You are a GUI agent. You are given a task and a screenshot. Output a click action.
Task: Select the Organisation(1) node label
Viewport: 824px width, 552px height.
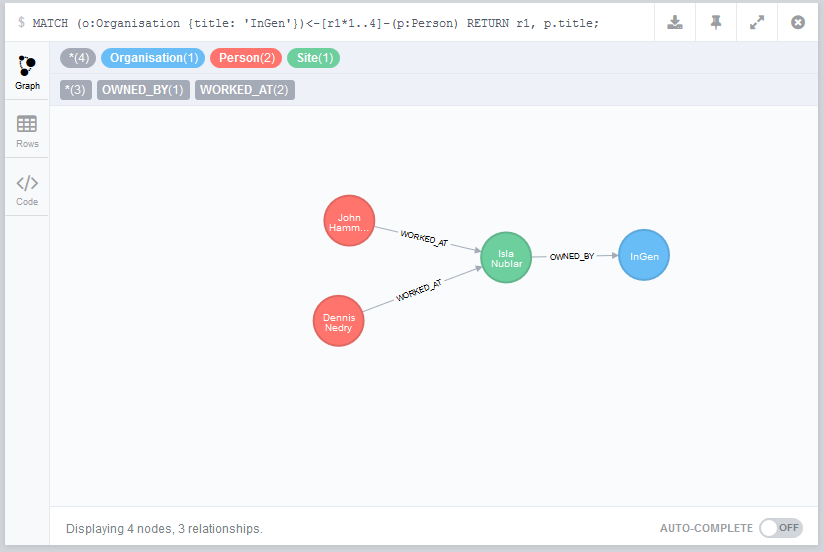pyautogui.click(x=153, y=58)
